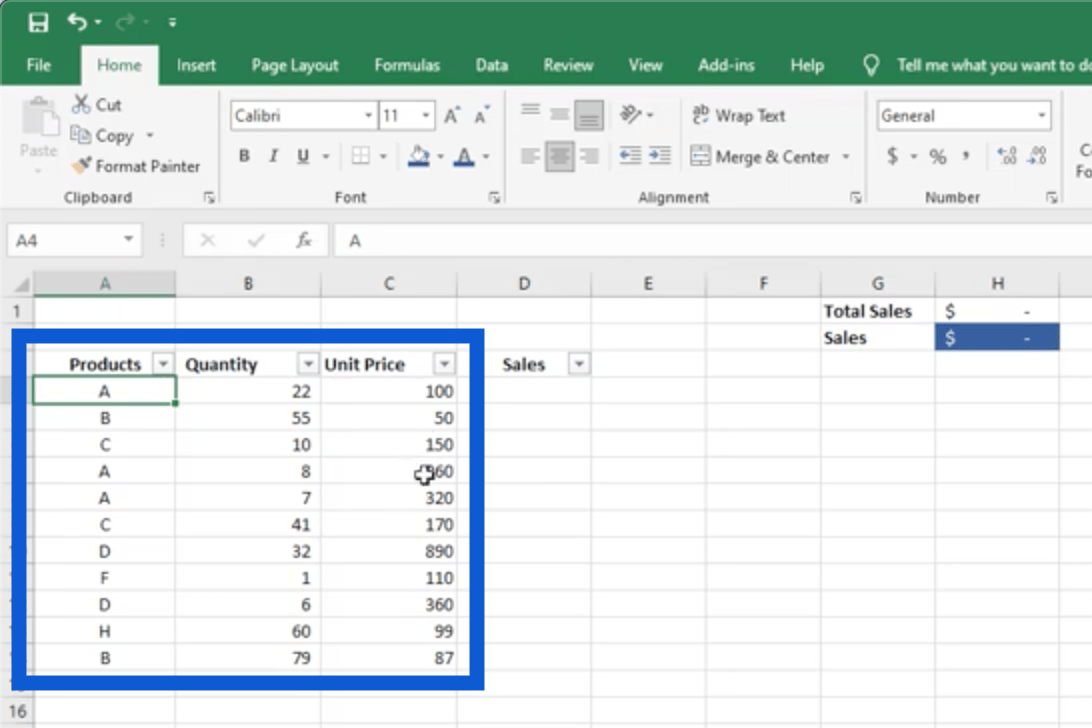Toggle Bottom Align icon
Viewport: 1092px width, 728px height.
tap(588, 116)
